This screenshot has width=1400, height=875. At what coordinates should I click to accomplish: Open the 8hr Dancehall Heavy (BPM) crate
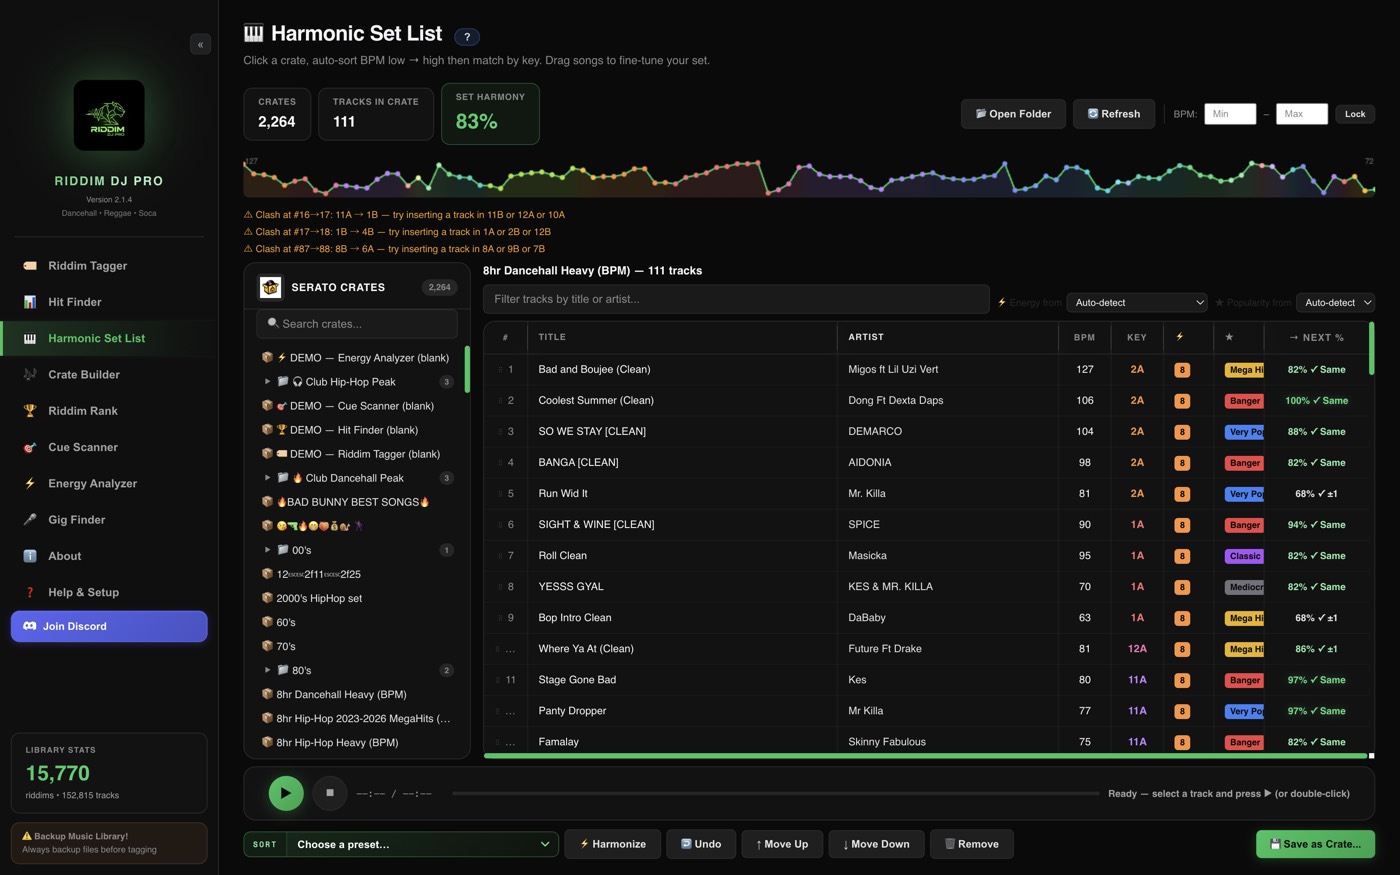tap(357, 694)
